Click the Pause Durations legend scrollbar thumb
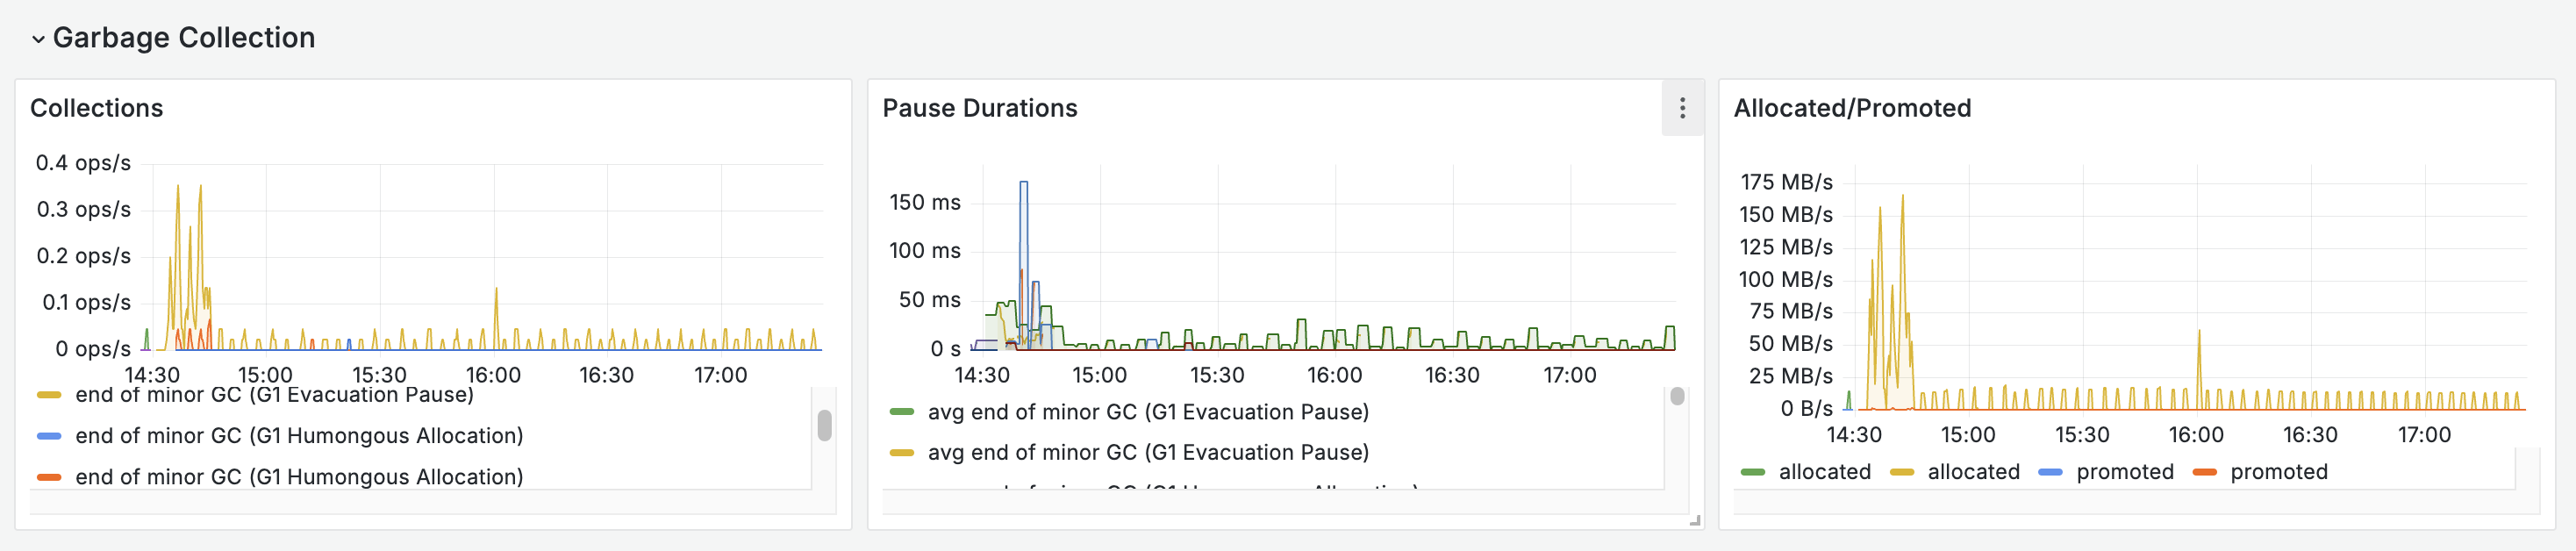 click(1677, 396)
